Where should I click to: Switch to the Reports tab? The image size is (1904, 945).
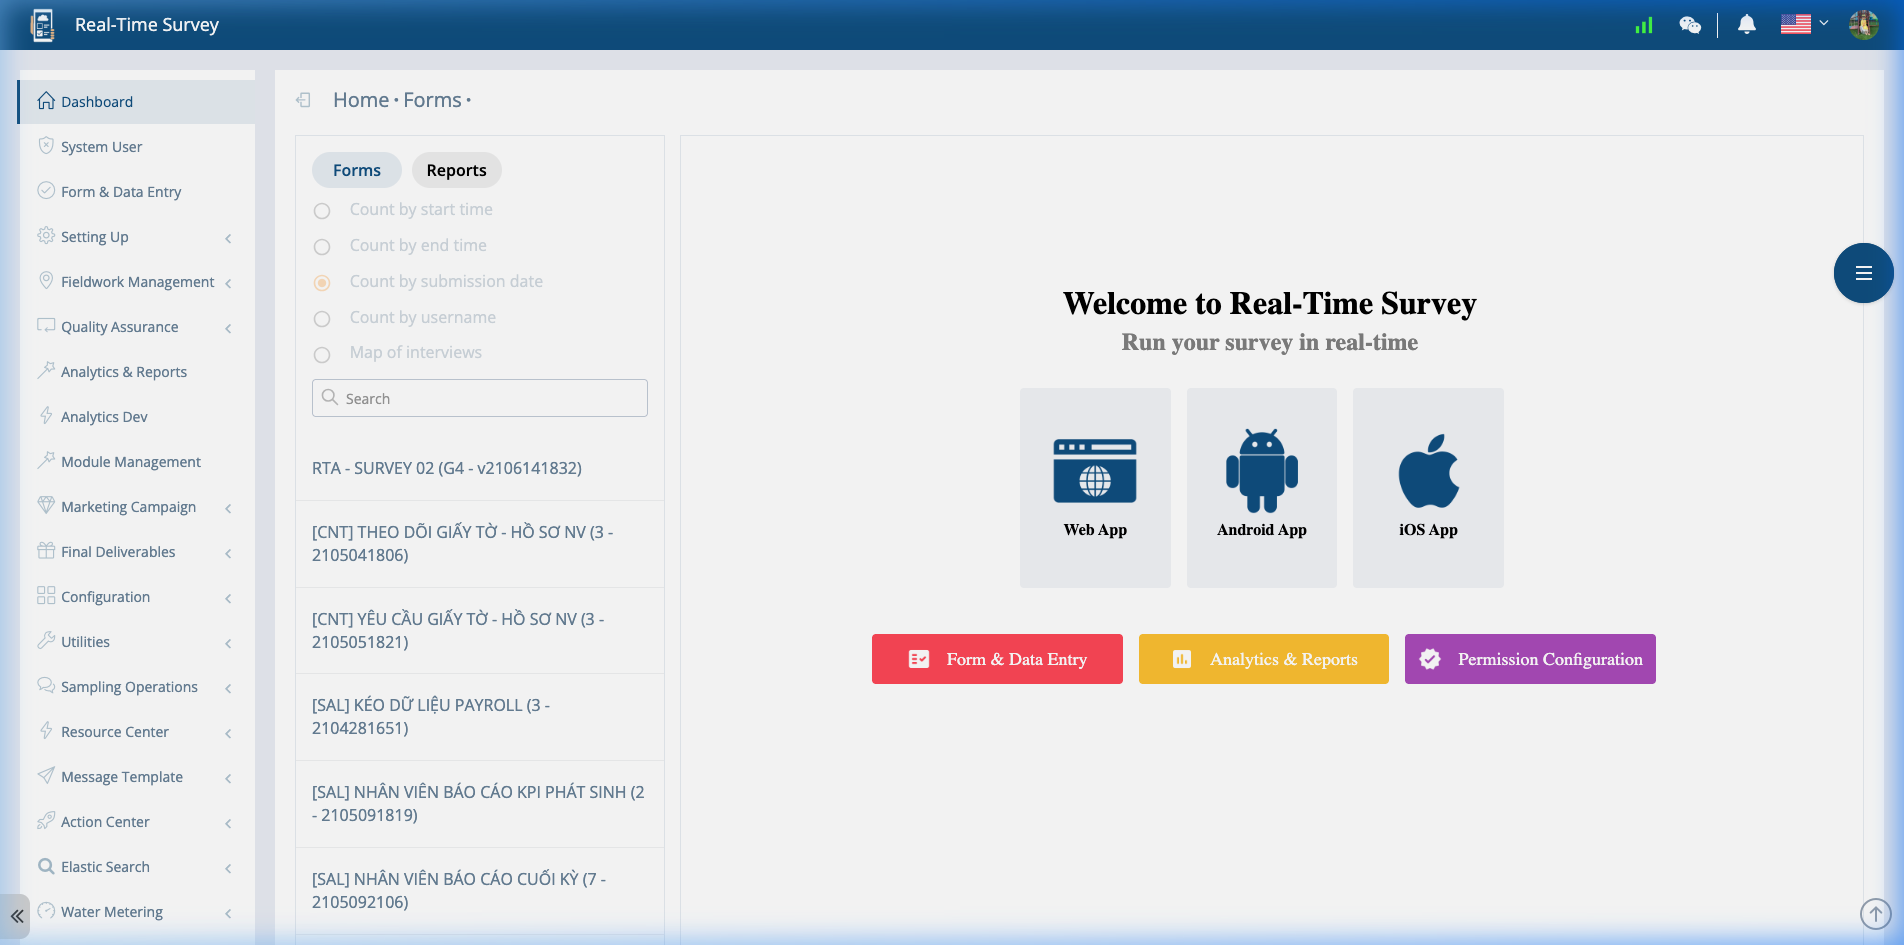click(456, 170)
